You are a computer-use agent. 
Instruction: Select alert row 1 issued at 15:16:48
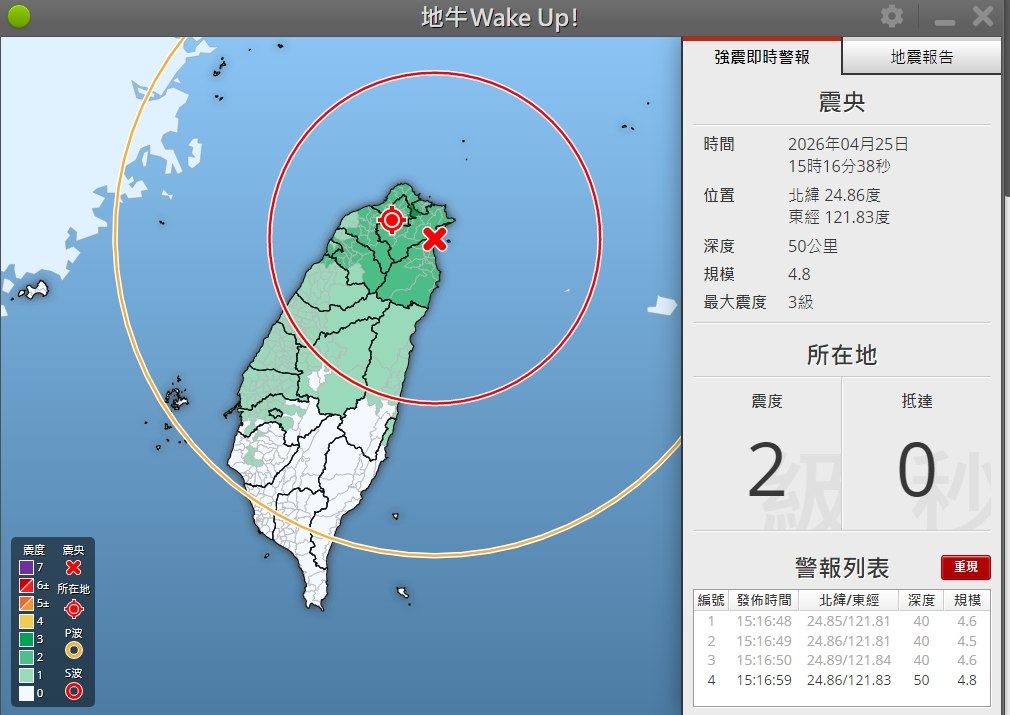[842, 622]
